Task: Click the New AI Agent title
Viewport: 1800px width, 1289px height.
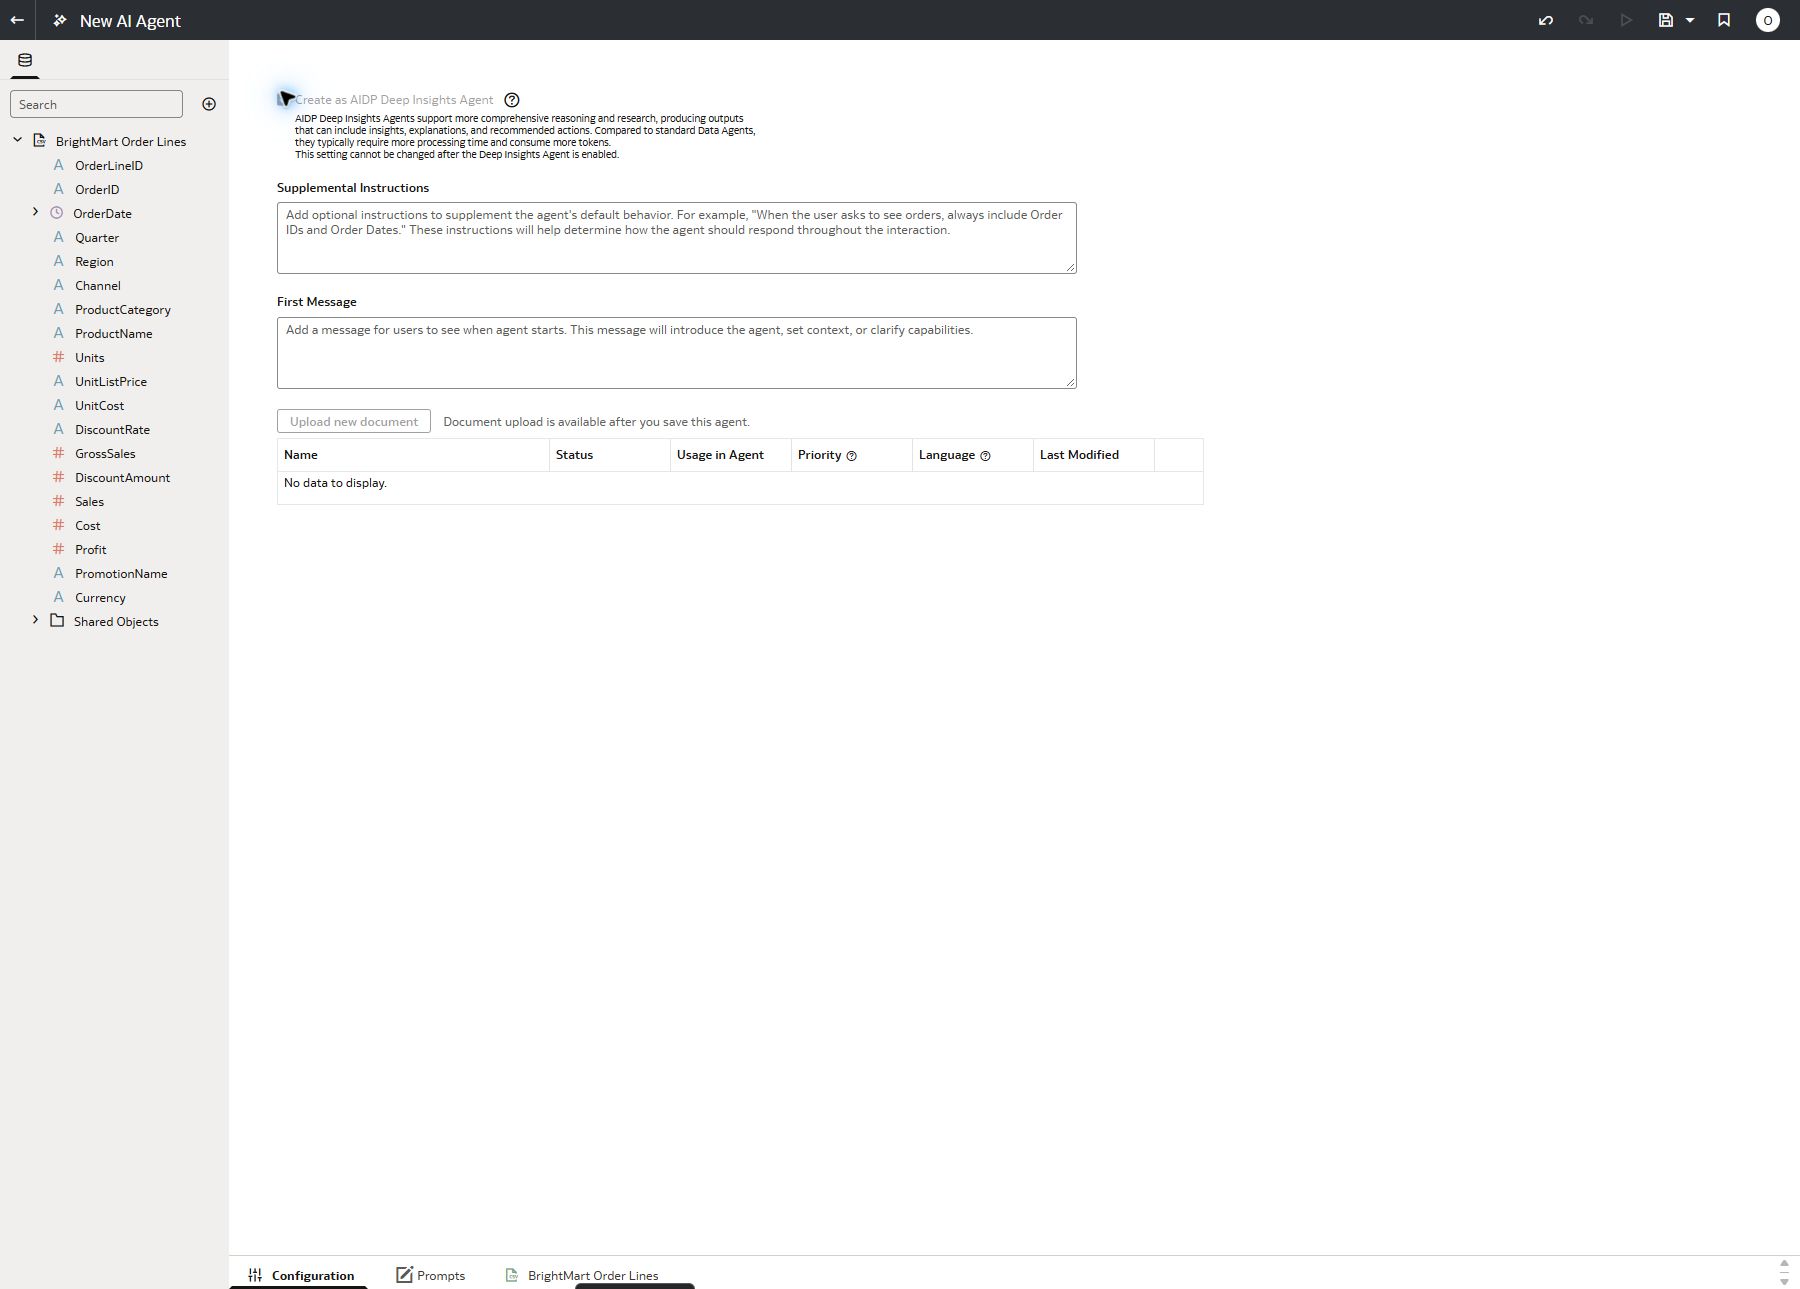Action: click(130, 21)
